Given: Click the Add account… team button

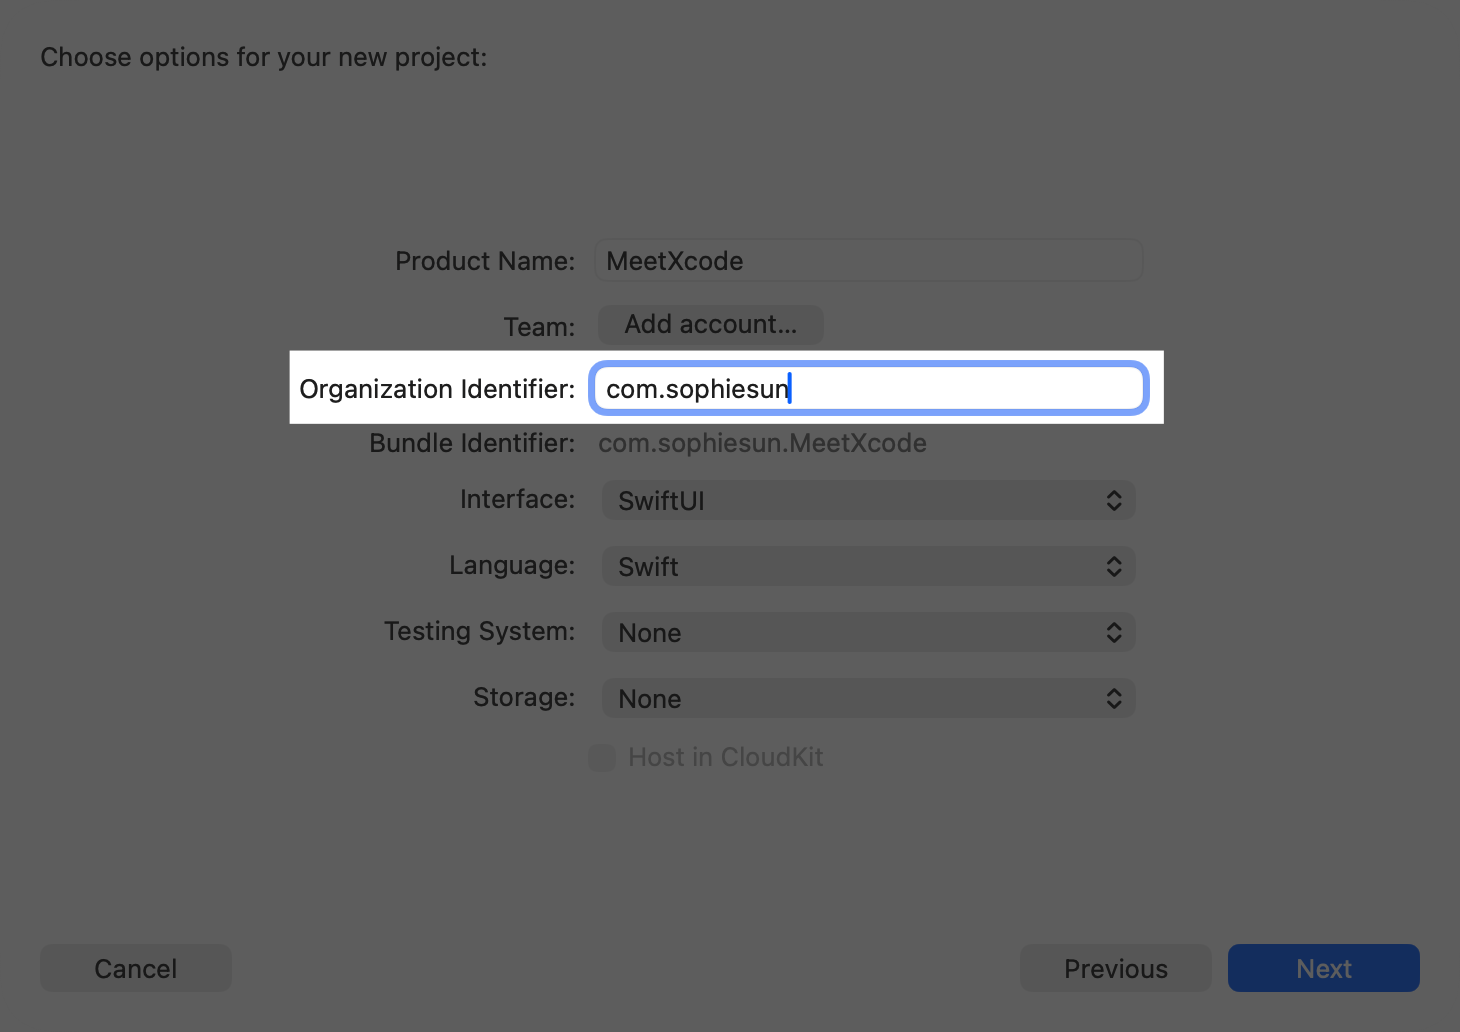Looking at the screenshot, I should 711,325.
